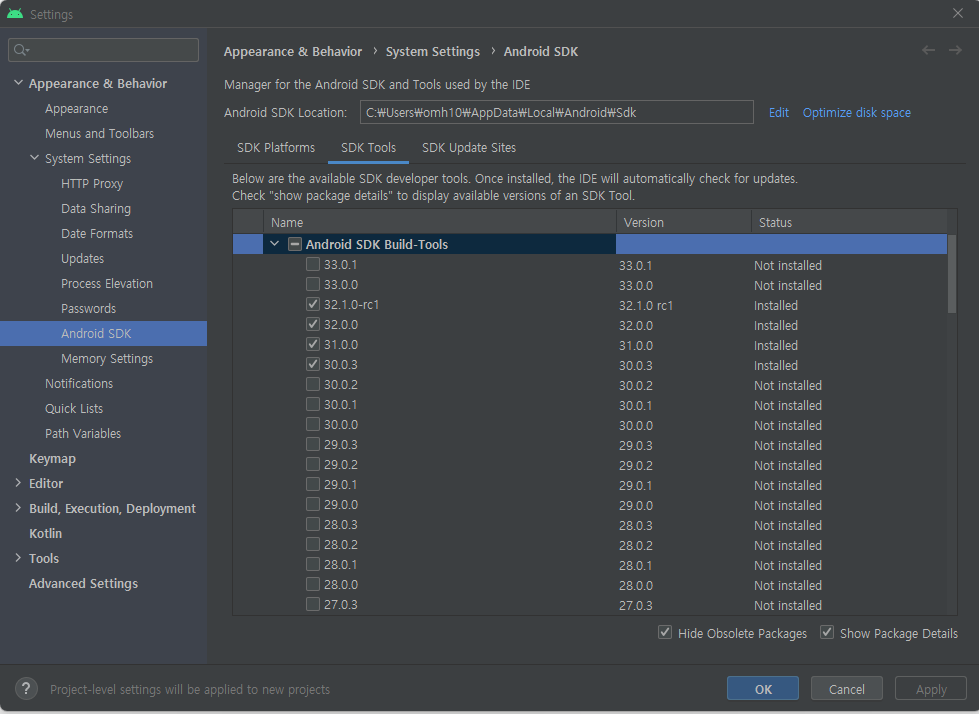Uncheck the 32.0.0 build-tools checkbox
The height and width of the screenshot is (714, 979).
(x=313, y=325)
